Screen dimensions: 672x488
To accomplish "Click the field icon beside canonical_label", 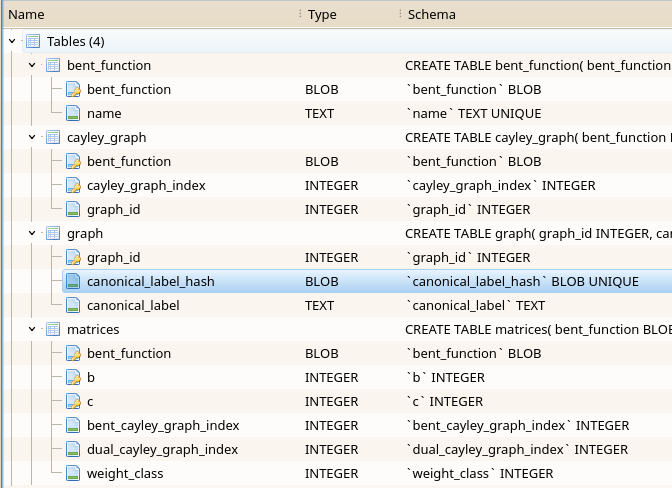I will pos(73,306).
